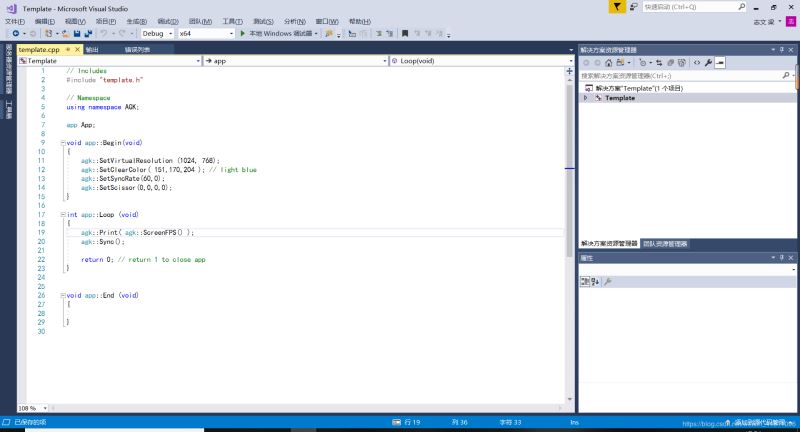
Task: Expand the Template project tree node
Action: tap(586, 98)
